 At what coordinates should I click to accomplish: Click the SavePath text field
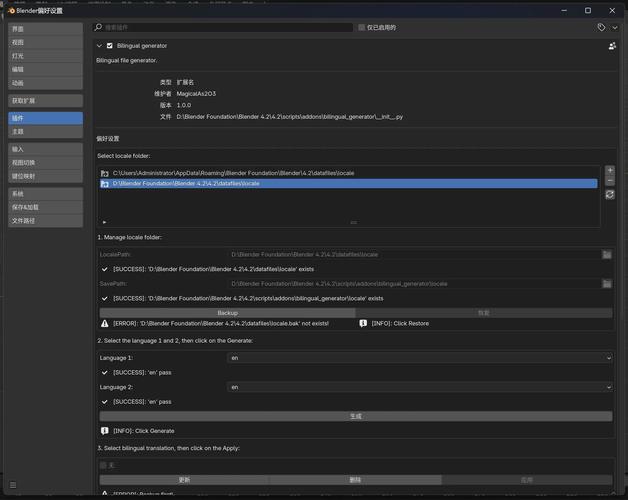(x=414, y=284)
